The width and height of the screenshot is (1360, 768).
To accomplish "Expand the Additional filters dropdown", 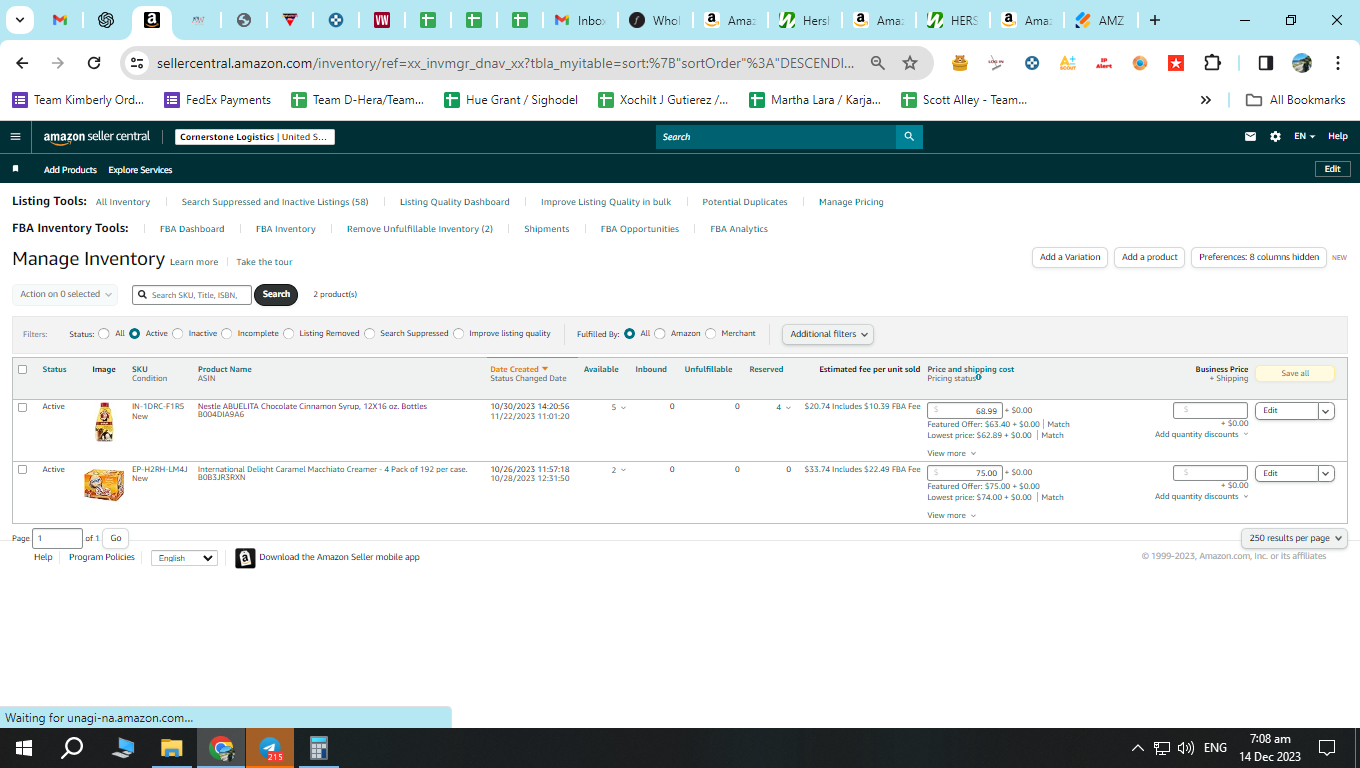I will [828, 334].
